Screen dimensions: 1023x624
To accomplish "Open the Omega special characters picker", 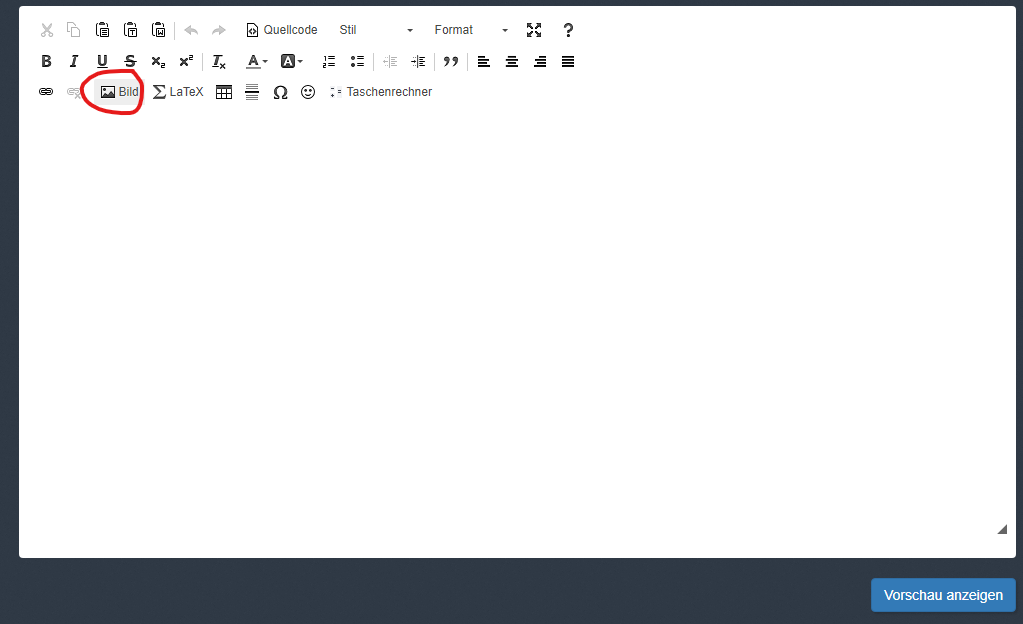I will [280, 92].
